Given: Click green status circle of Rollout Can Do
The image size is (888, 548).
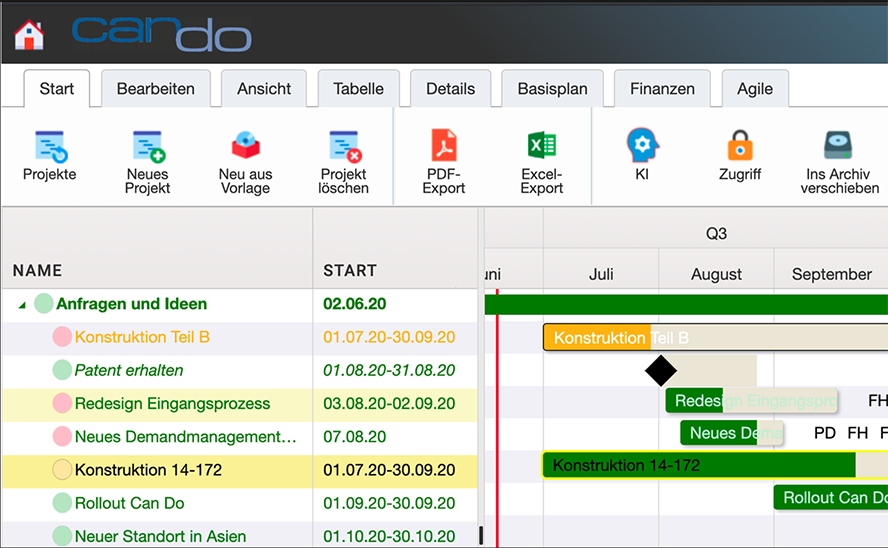Looking at the screenshot, I should (62, 503).
